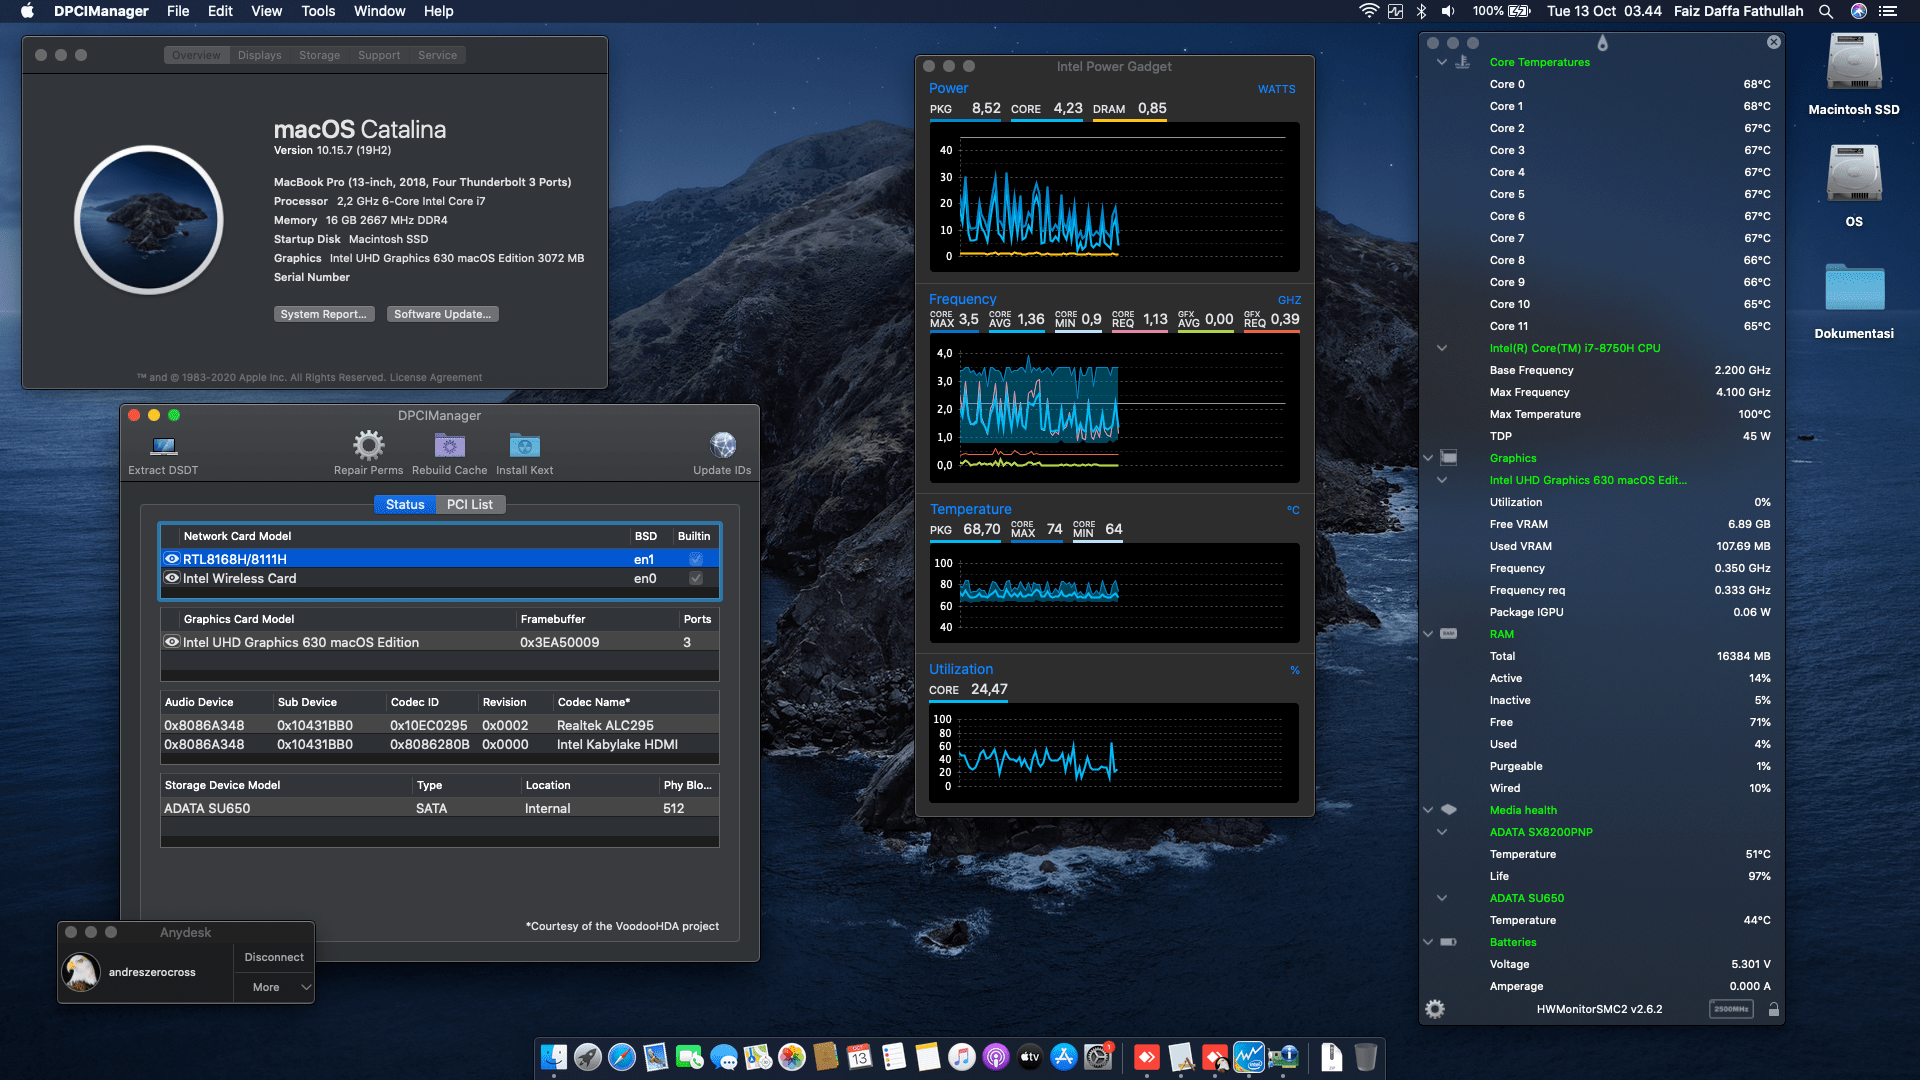Toggle visibility eye for RTL8168H network card
The width and height of the screenshot is (1920, 1080).
click(171, 559)
